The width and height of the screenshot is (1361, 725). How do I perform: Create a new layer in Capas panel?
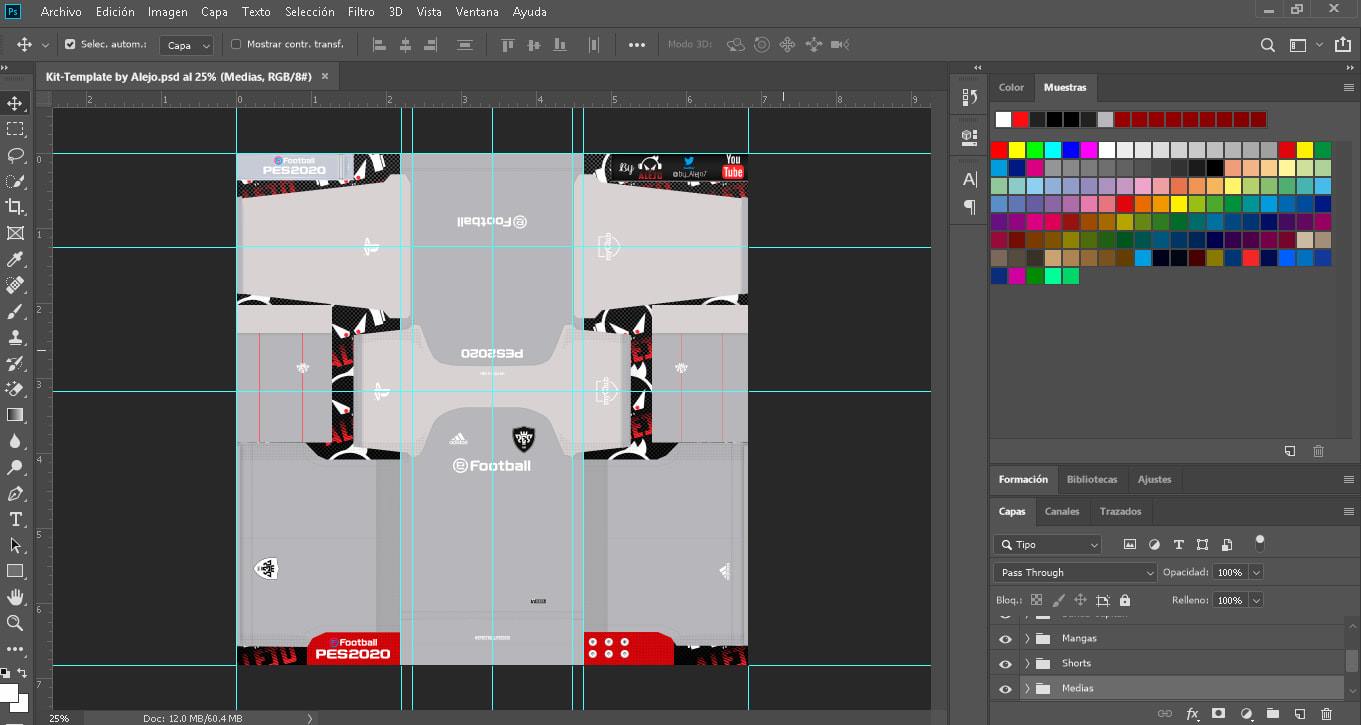coord(1299,714)
